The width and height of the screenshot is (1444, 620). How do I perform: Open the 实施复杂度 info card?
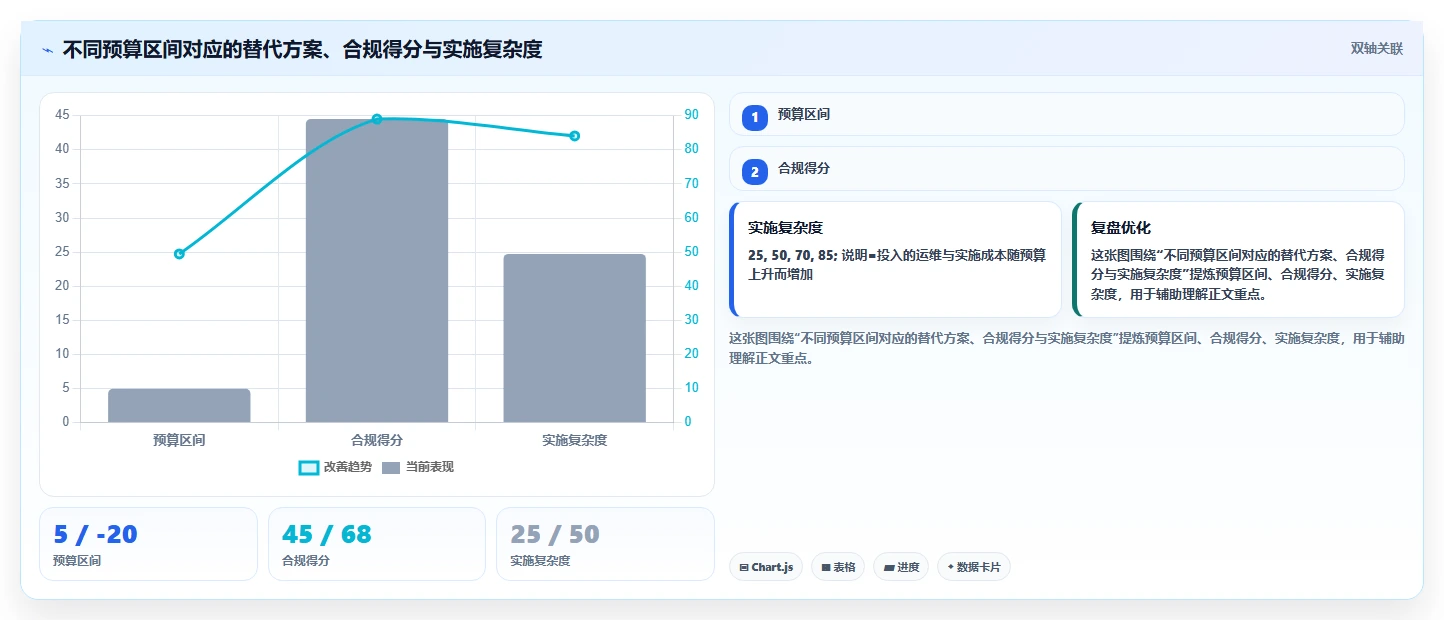point(895,259)
